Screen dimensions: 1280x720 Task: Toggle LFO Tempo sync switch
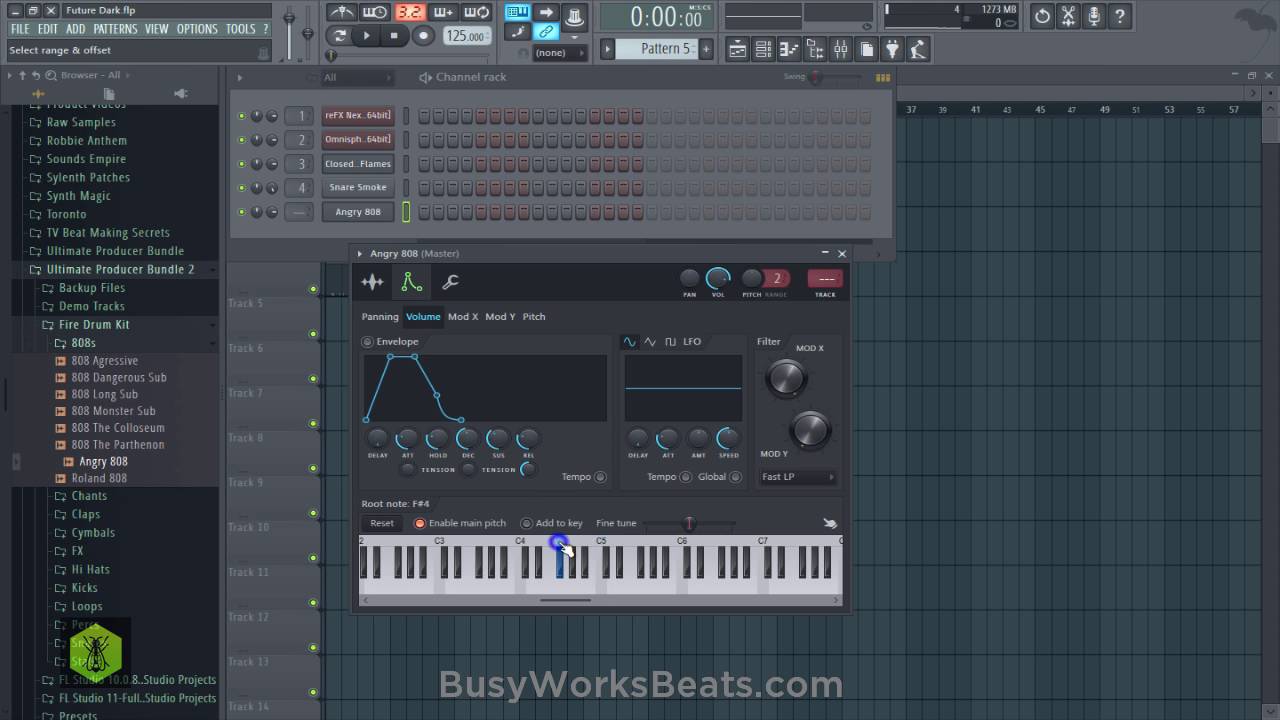click(685, 477)
